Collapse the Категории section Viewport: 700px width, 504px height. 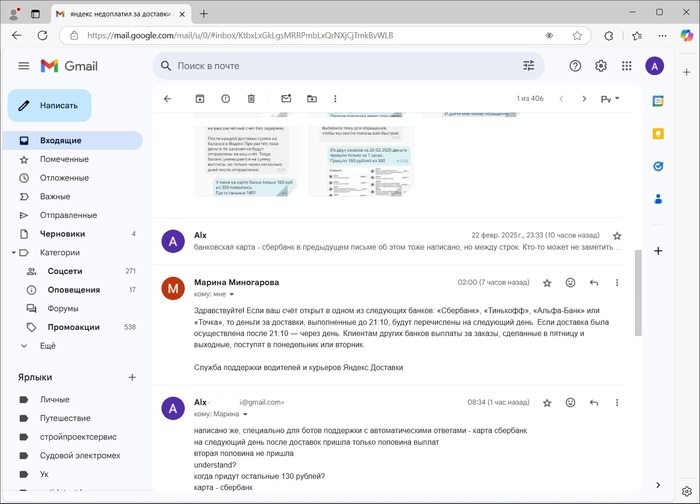click(x=14, y=253)
